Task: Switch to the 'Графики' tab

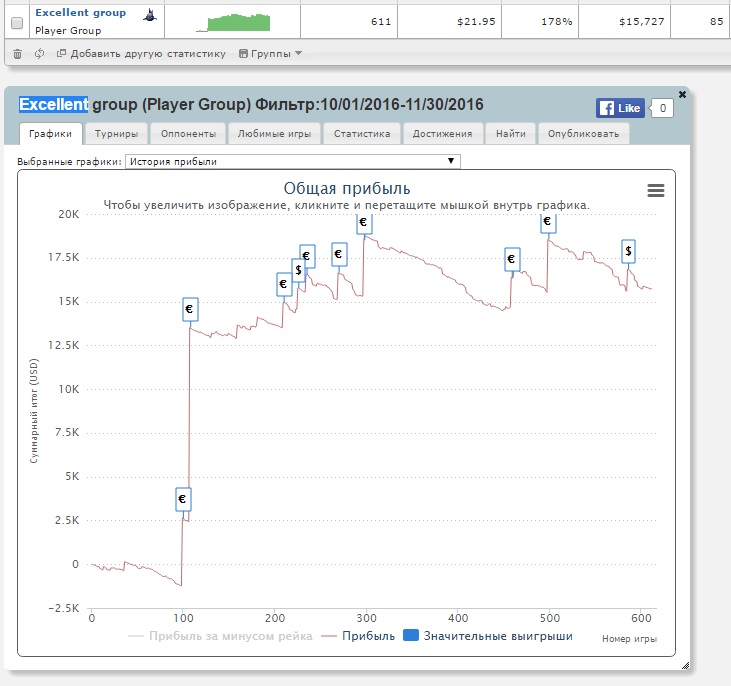Action: 50,134
